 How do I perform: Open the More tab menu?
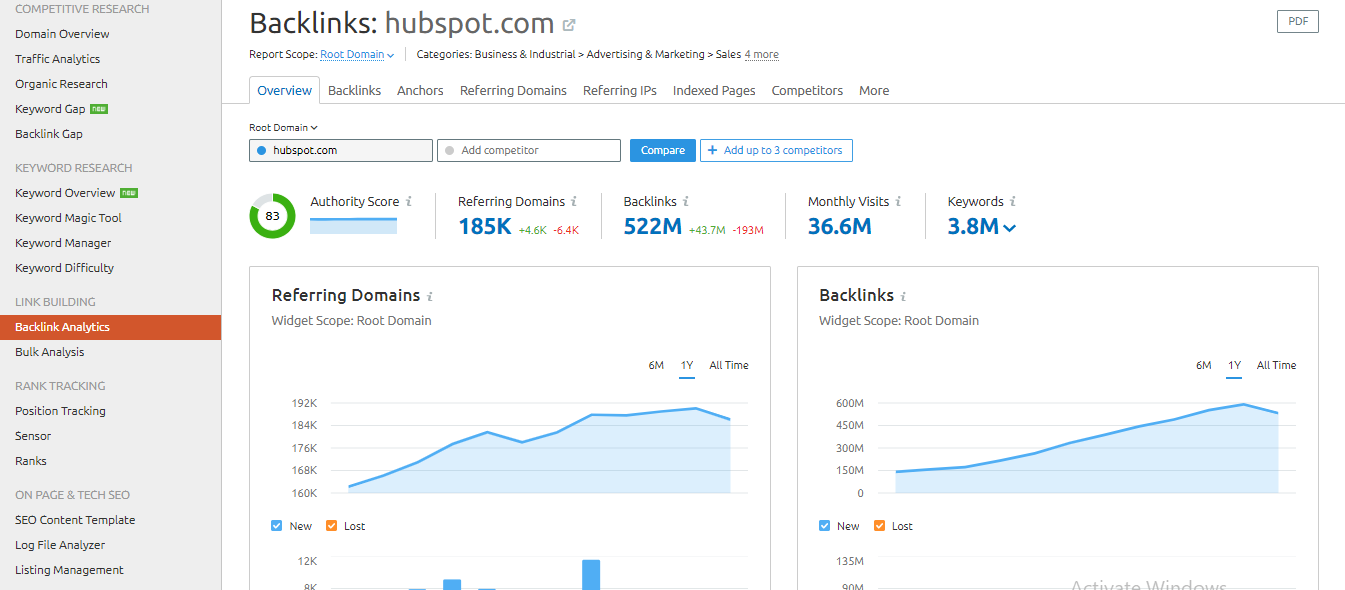coord(874,91)
